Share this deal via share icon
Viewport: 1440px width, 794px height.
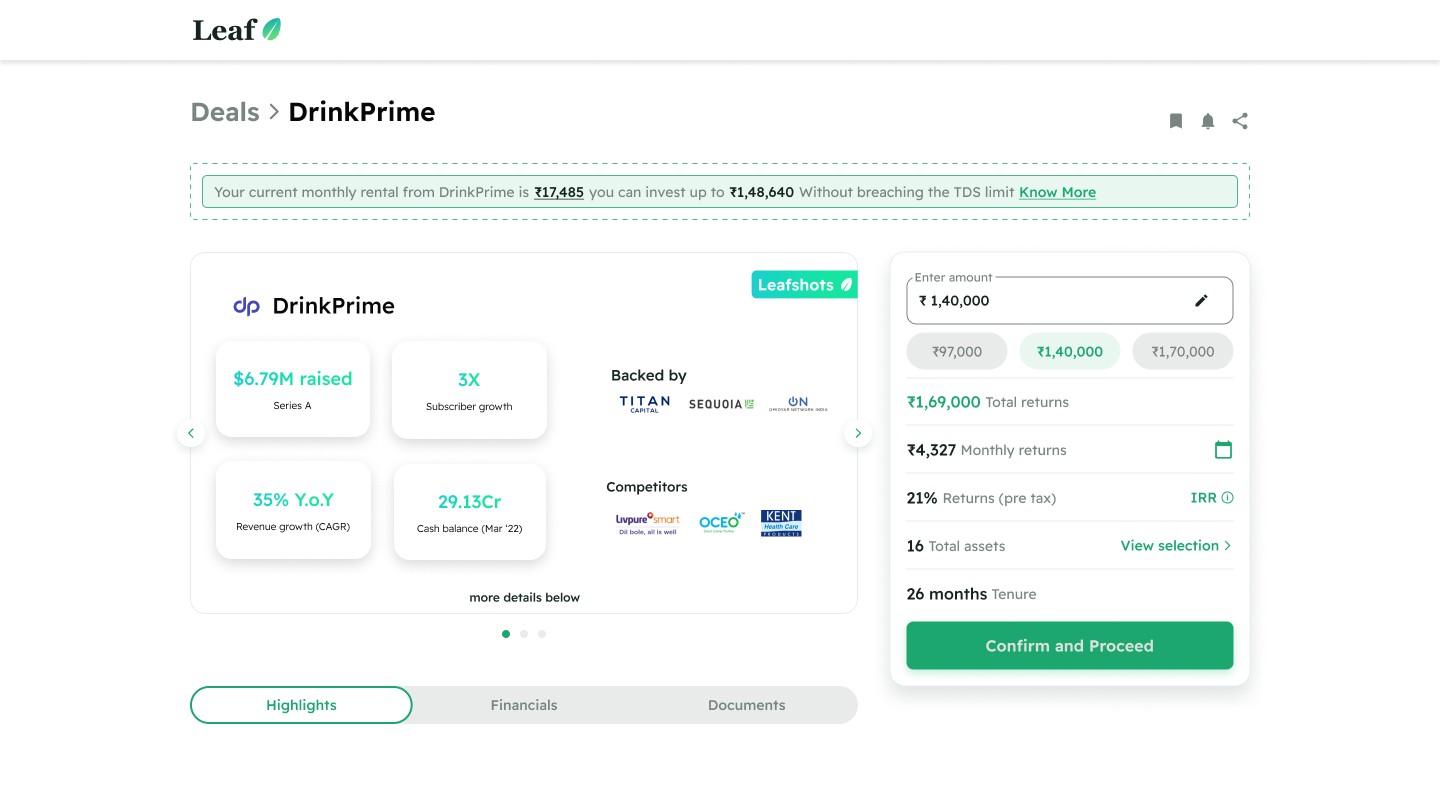coord(1240,121)
